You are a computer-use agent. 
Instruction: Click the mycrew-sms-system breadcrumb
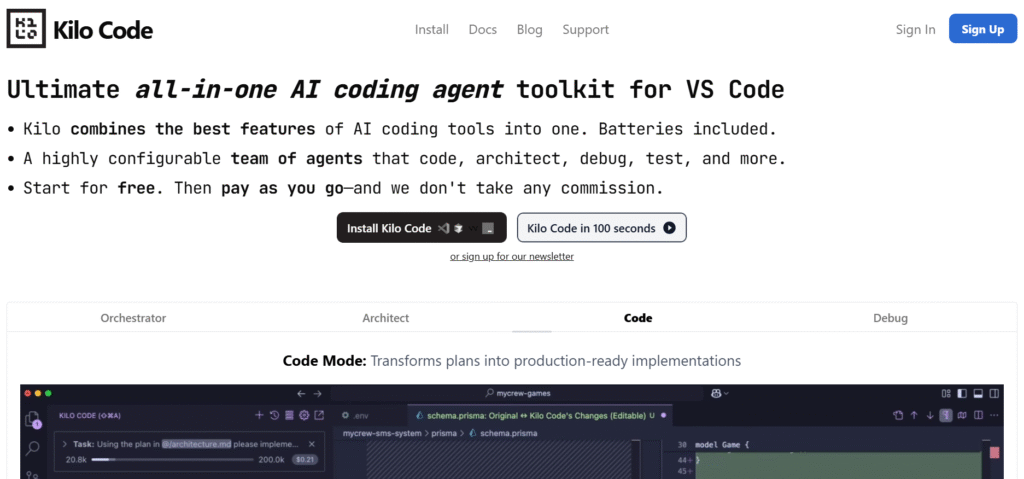tap(381, 433)
